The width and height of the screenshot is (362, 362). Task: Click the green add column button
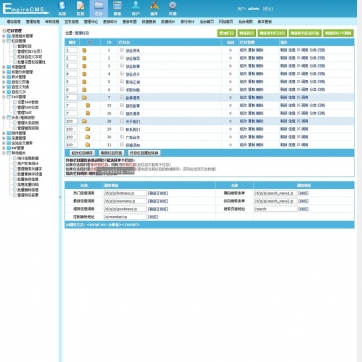[x=226, y=33]
